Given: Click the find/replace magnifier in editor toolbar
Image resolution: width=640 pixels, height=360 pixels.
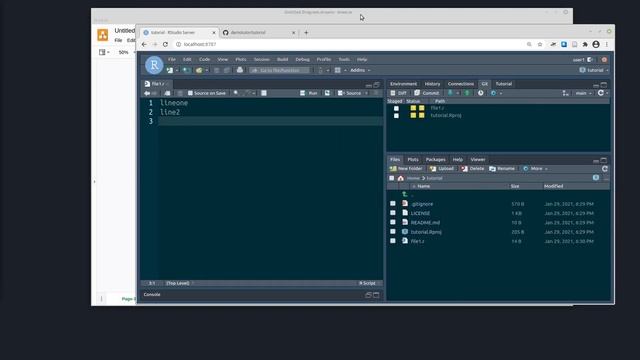Looking at the screenshot, I should 236,93.
